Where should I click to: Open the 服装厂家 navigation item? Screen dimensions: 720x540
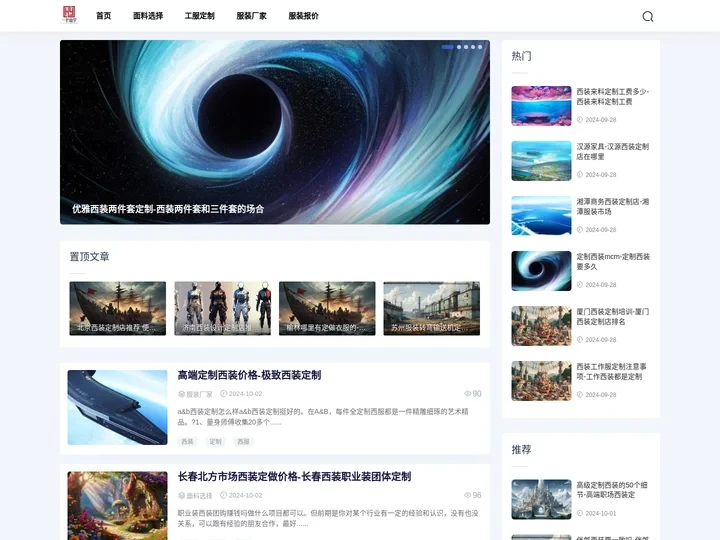(252, 16)
